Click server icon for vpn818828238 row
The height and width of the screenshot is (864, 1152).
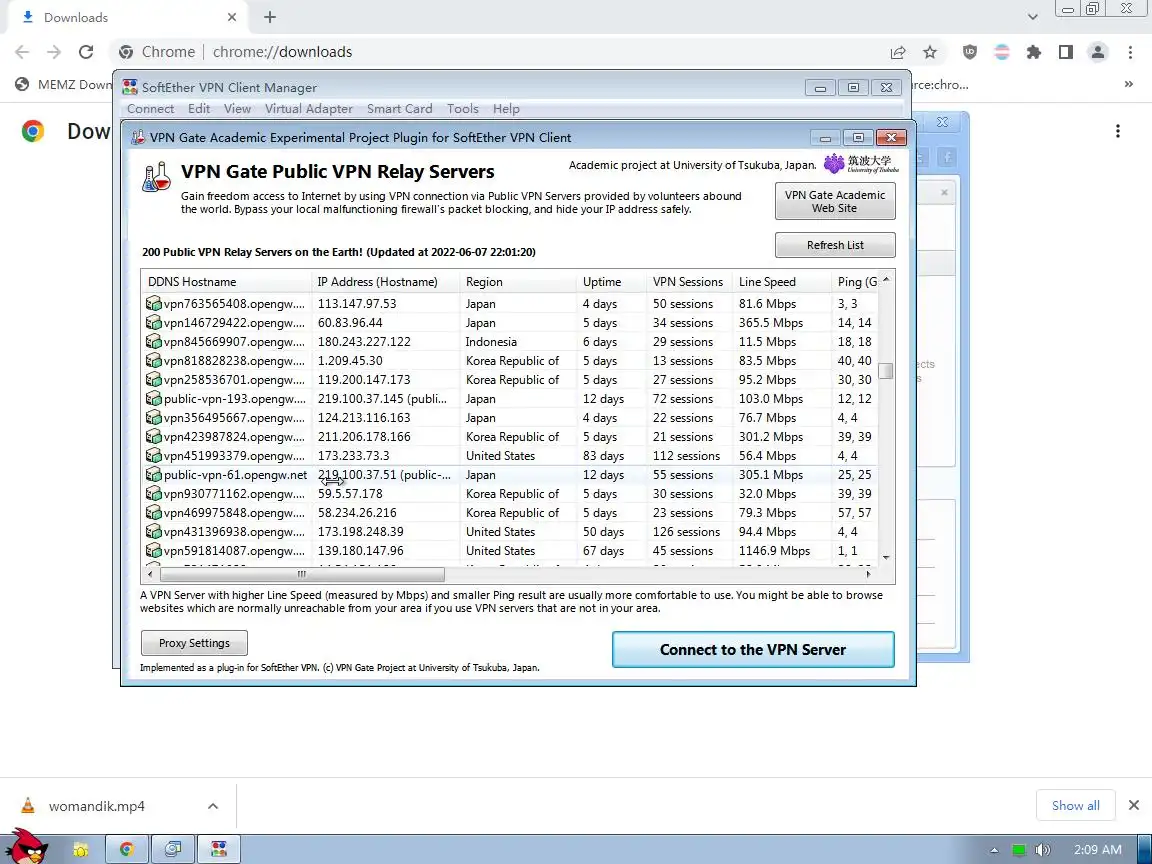click(154, 361)
